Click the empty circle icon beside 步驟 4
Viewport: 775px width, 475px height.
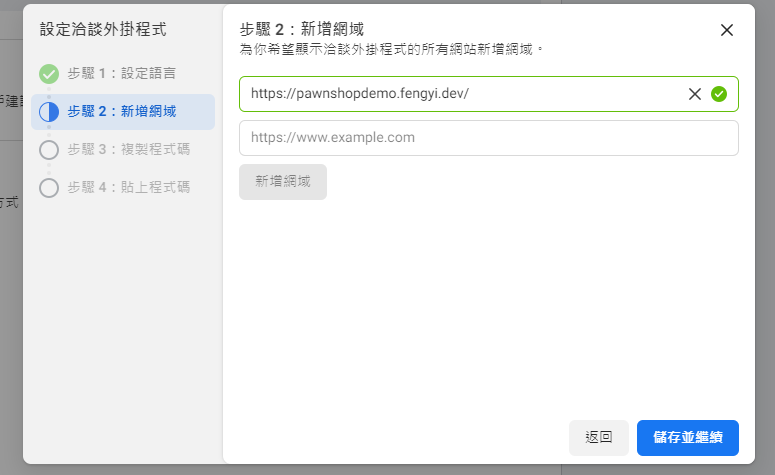tap(49, 188)
